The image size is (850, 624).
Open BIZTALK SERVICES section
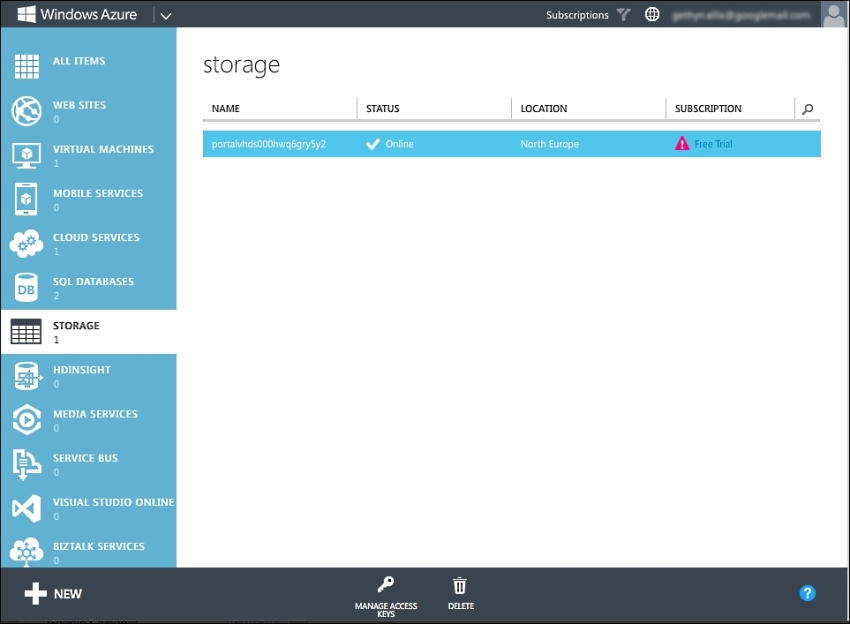[99, 546]
